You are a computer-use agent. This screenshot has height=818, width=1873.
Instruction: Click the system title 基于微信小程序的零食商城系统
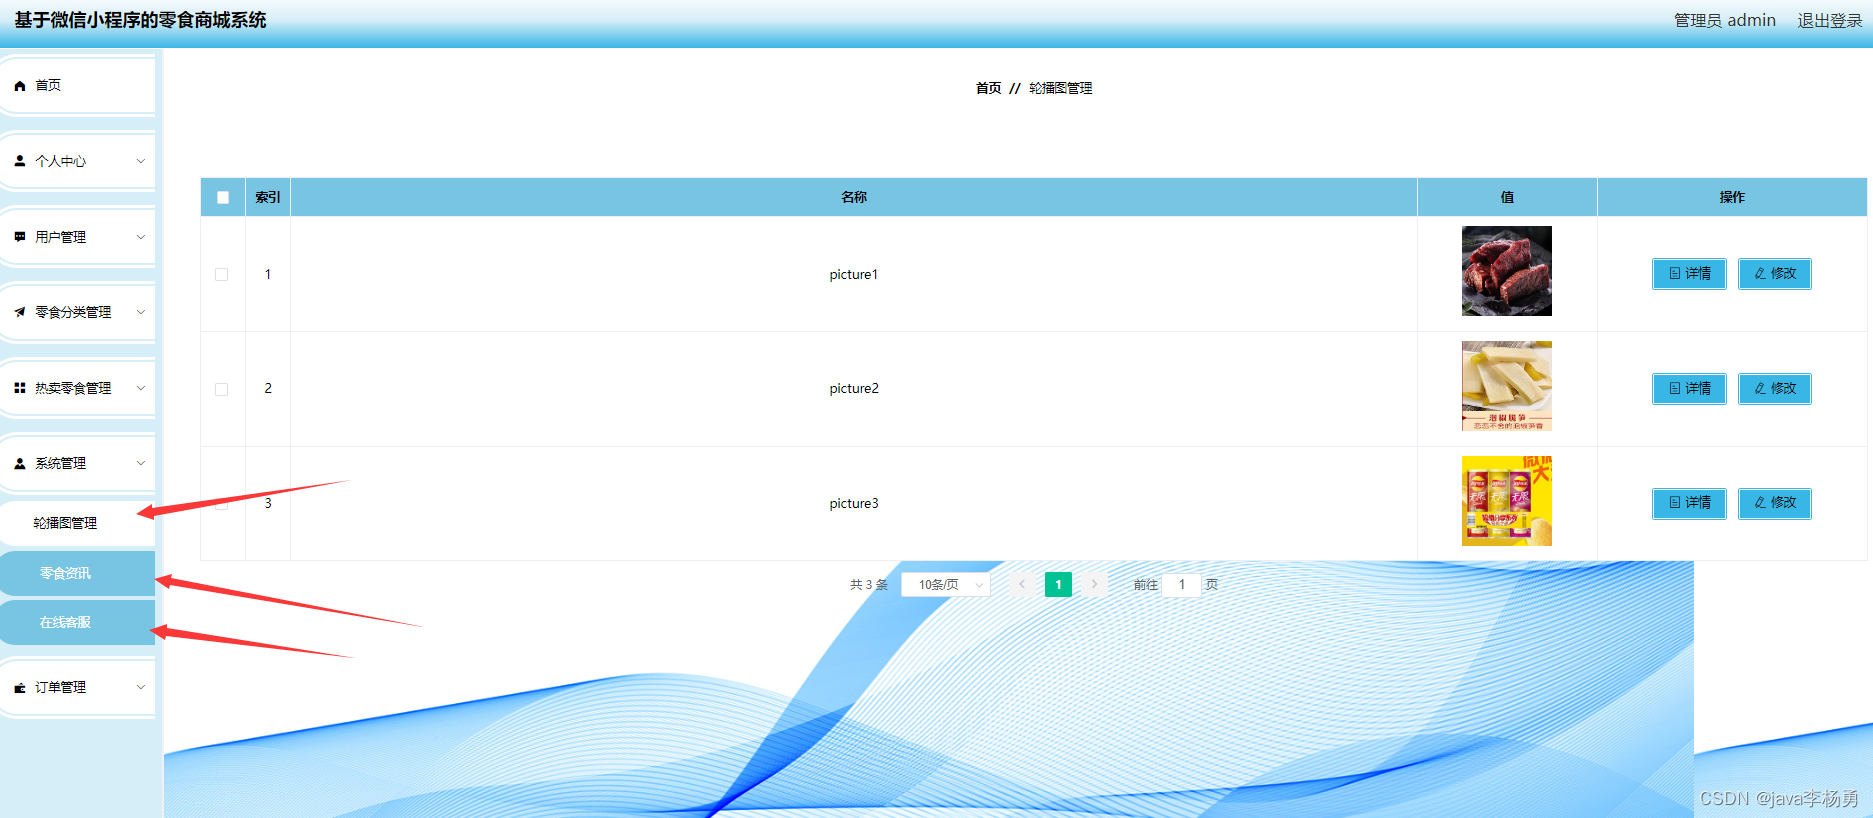140,20
